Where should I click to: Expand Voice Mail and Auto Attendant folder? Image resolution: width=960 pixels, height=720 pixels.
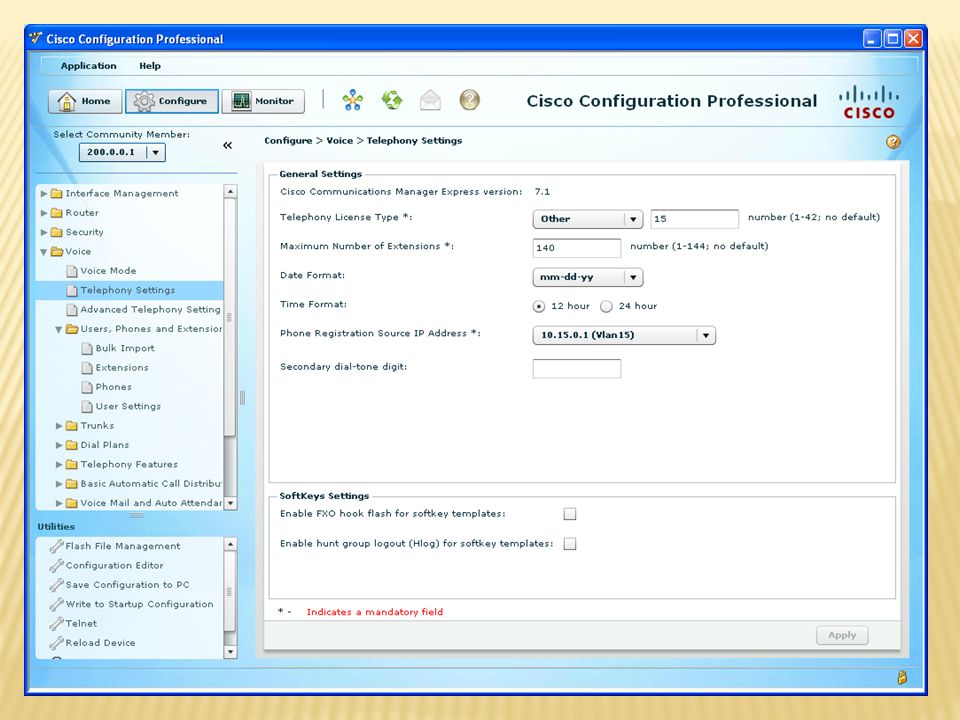(59, 503)
